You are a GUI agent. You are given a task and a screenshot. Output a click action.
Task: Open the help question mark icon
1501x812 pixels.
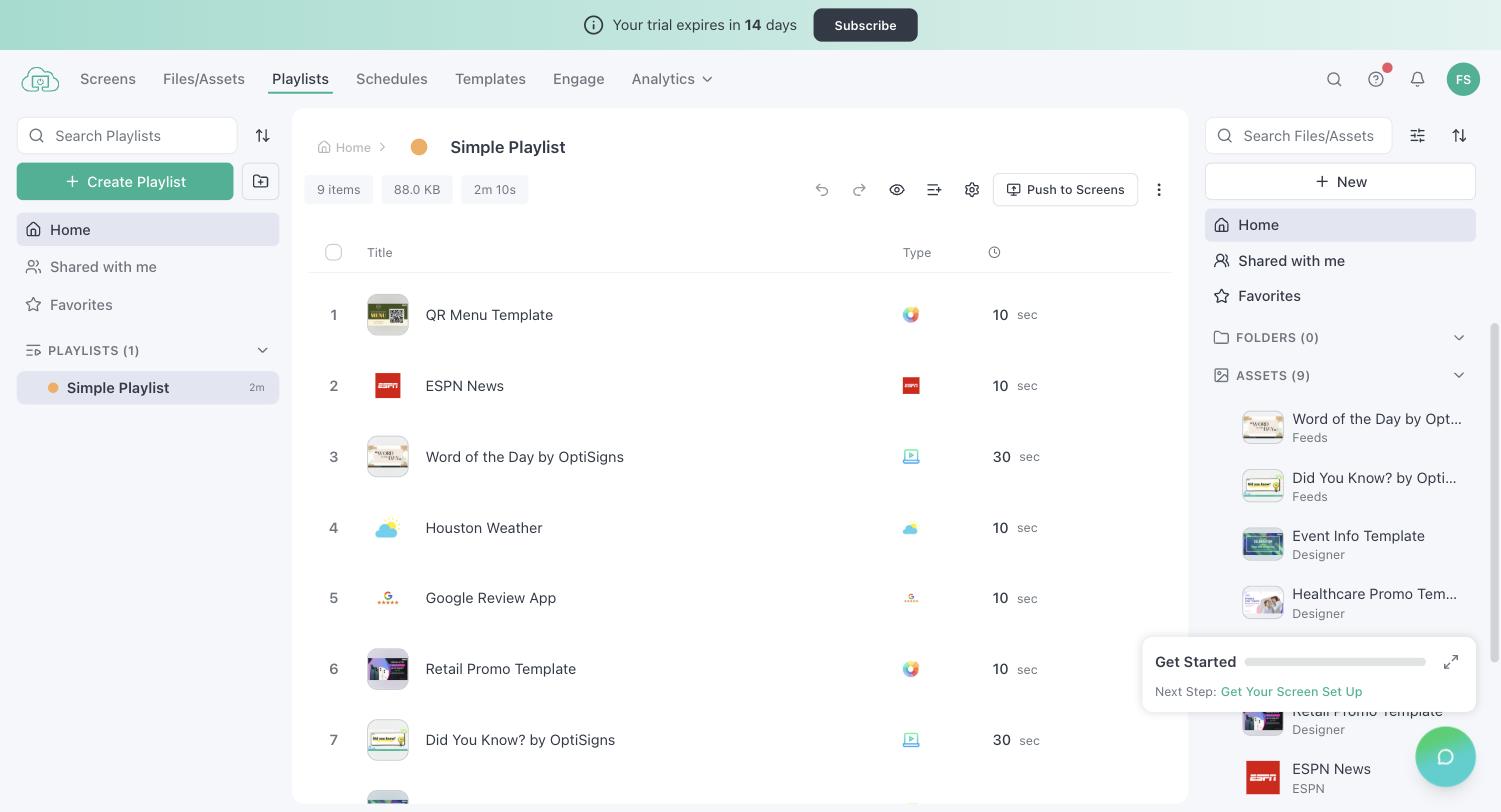(x=1376, y=79)
